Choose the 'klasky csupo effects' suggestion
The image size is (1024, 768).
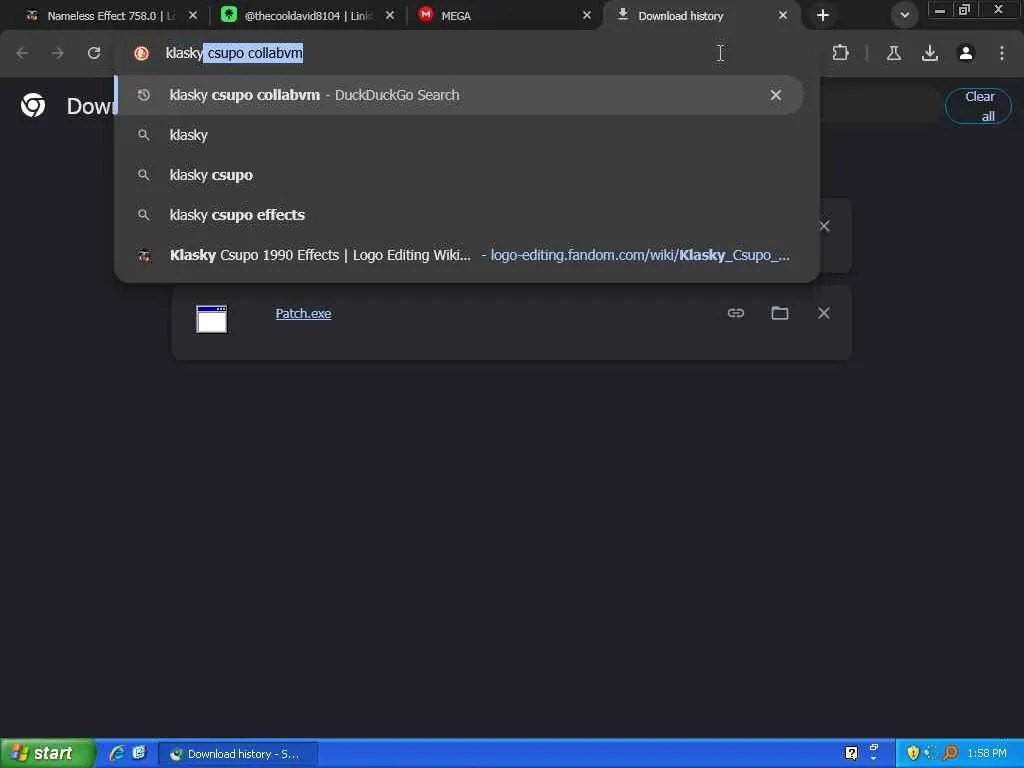pos(459,215)
